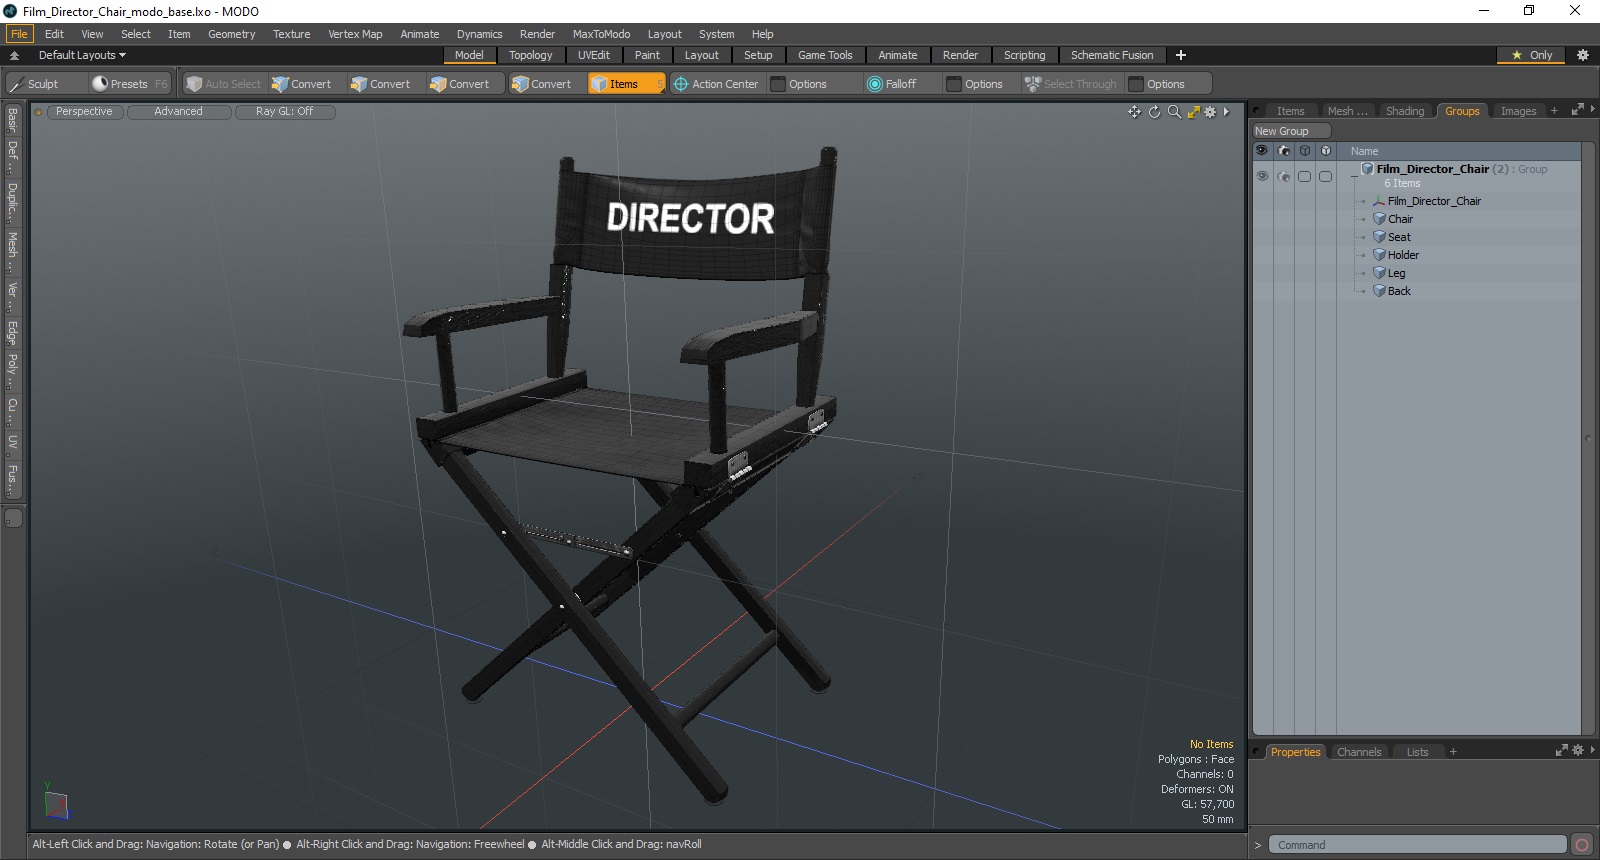
Task: Toggle second checkbox of Film_Director_Chair group
Action: 1326,176
